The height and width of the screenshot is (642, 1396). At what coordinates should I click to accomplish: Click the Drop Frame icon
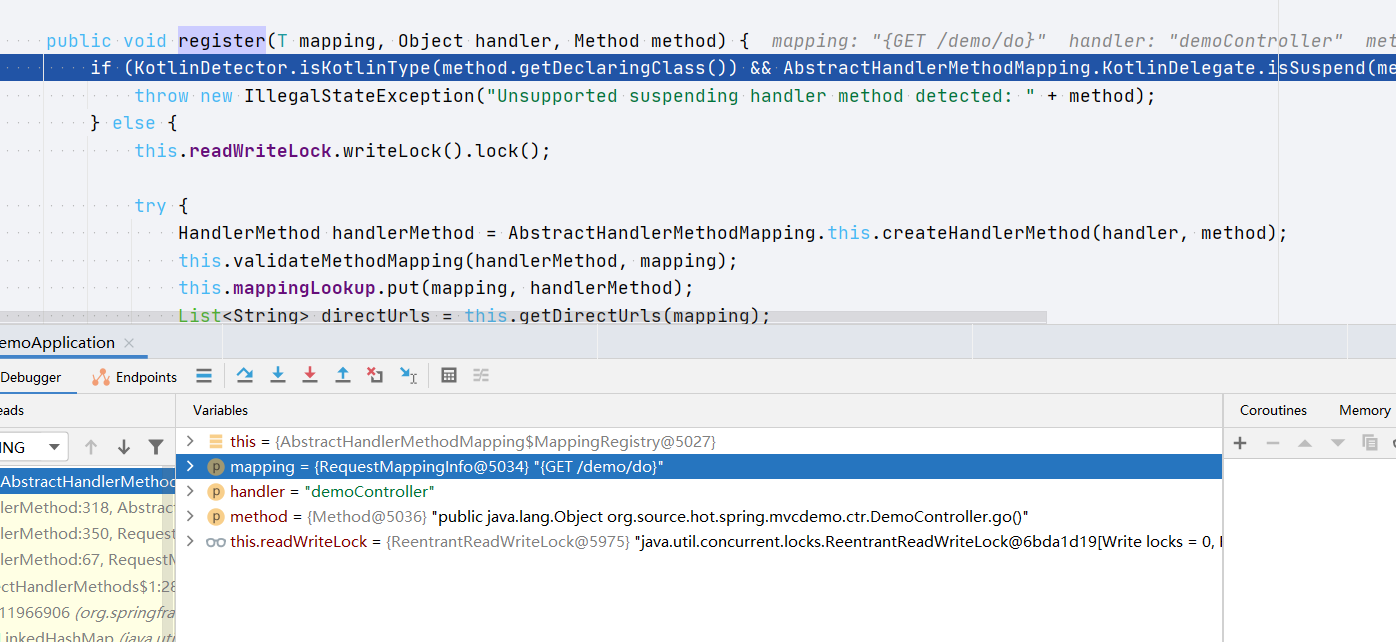click(375, 376)
